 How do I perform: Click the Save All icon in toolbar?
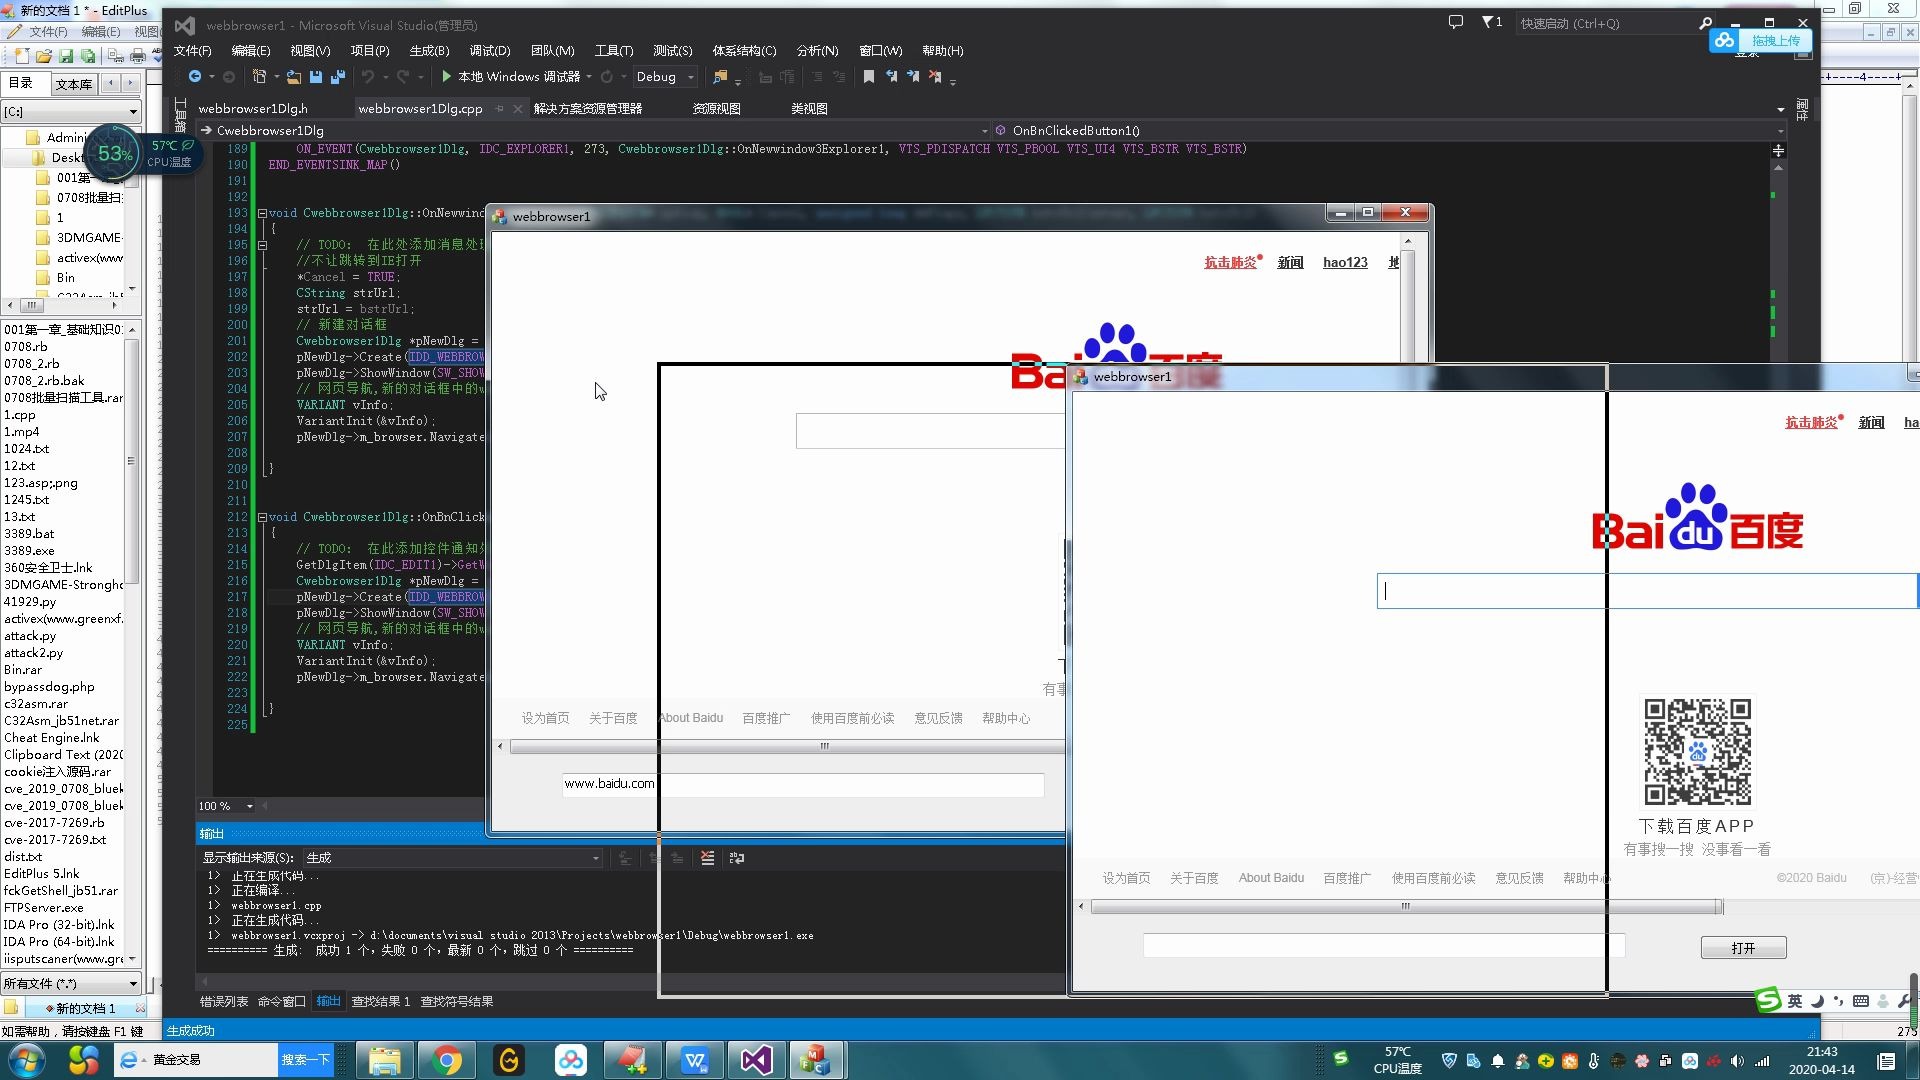338,77
